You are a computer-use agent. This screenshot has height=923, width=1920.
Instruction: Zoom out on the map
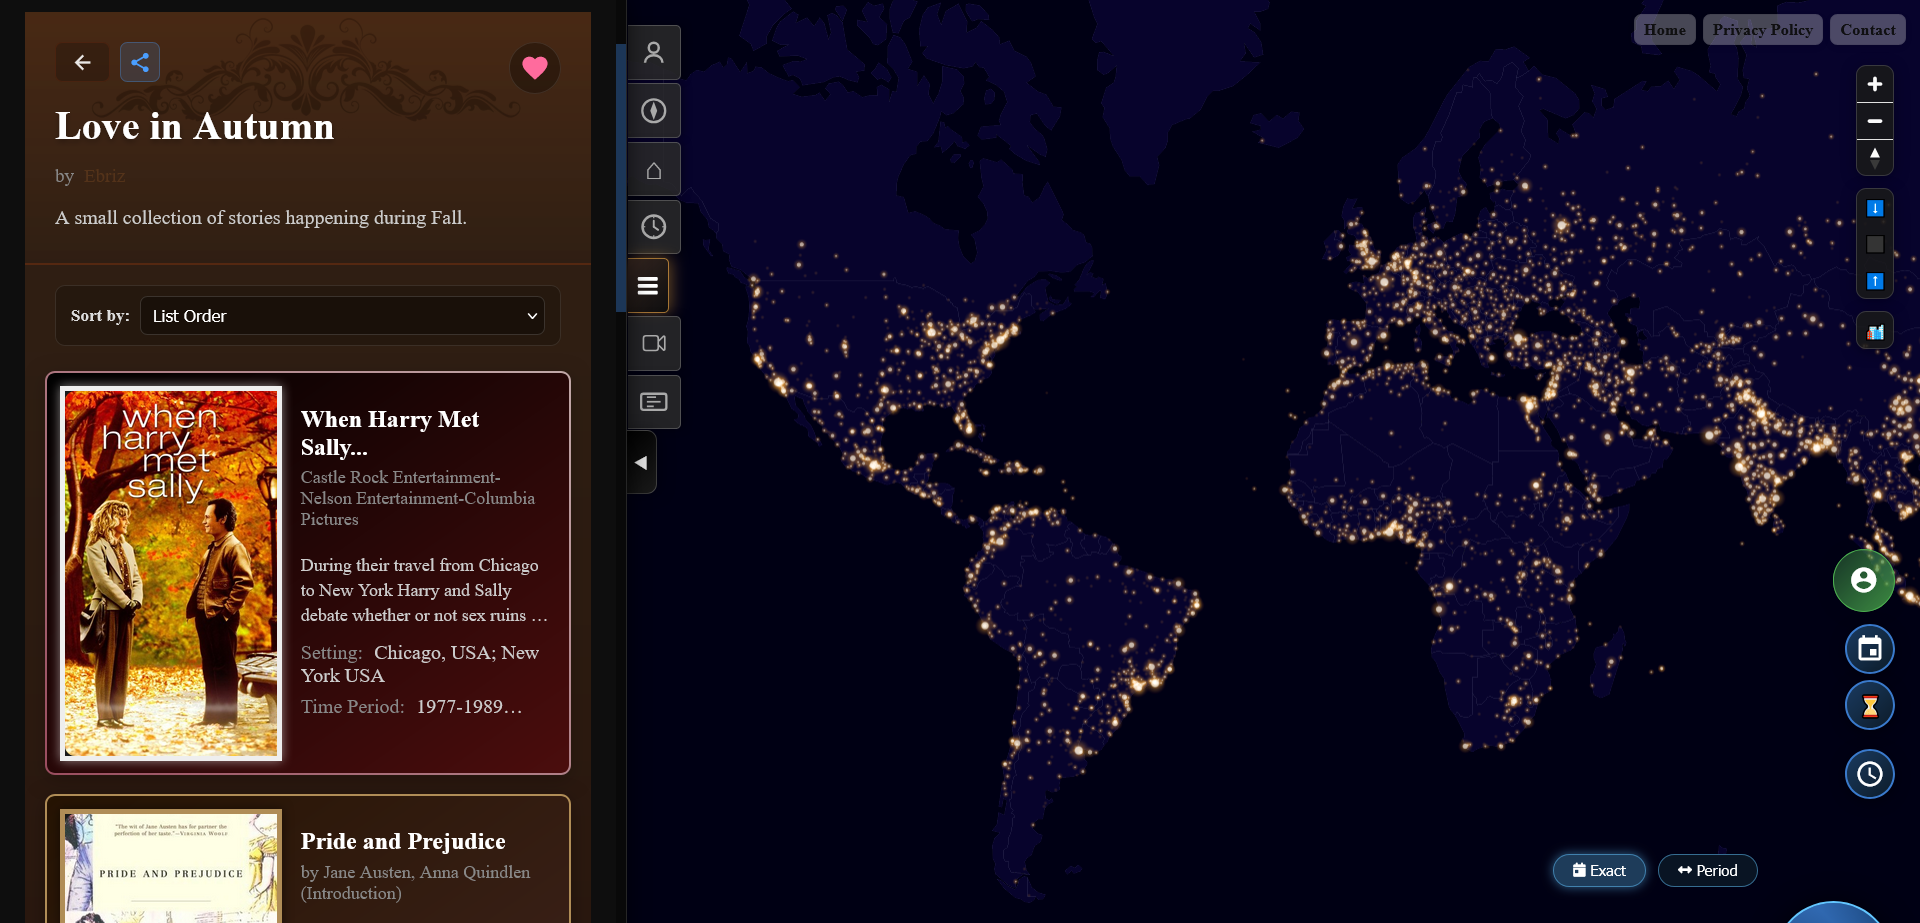[1875, 121]
